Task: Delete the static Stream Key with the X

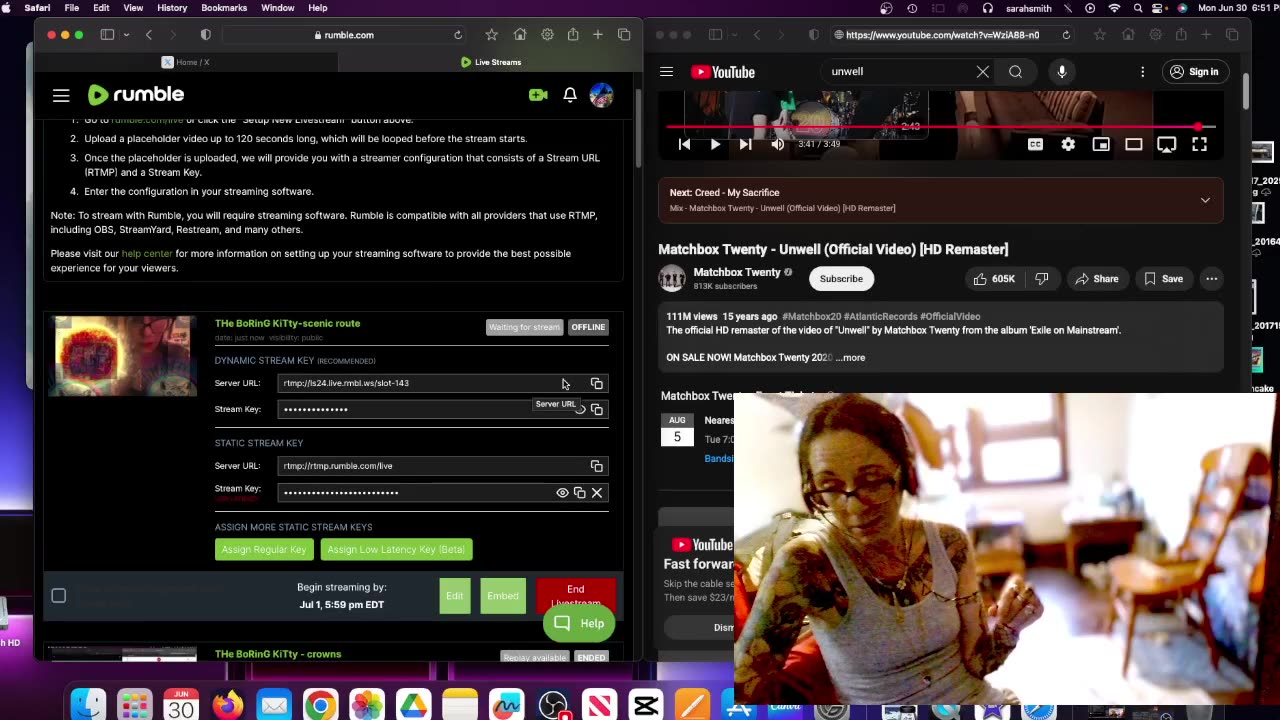Action: 597,493
